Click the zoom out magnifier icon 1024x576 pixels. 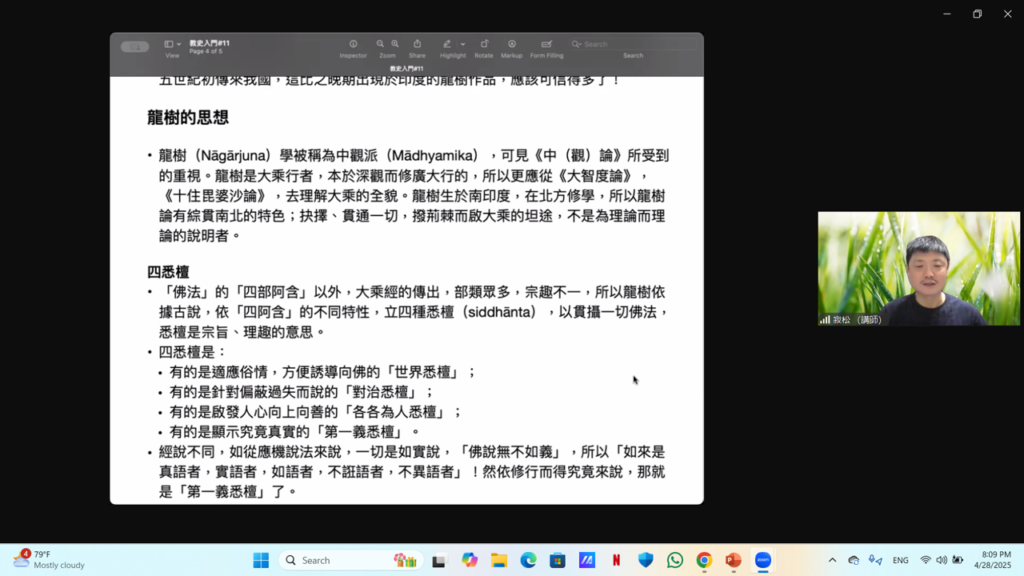tap(380, 44)
